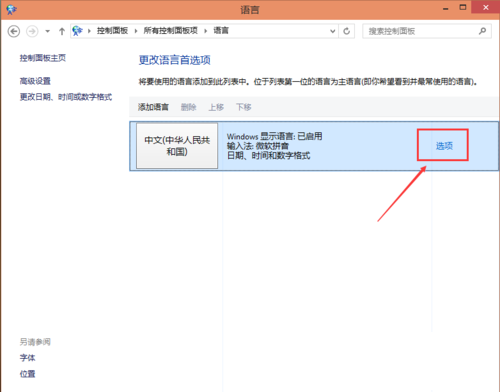Click the 日期、时间和数字格式 text line
Screen dimensions: 500x392
tap(268, 156)
